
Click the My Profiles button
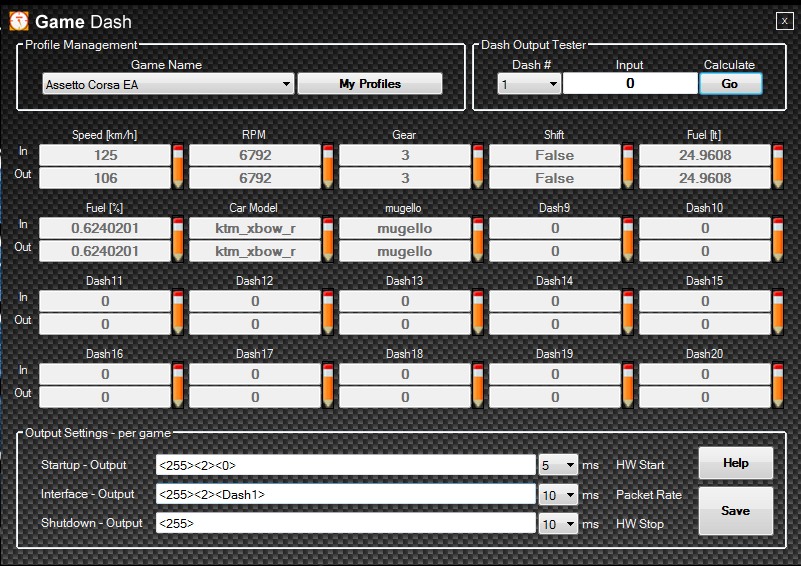point(369,84)
